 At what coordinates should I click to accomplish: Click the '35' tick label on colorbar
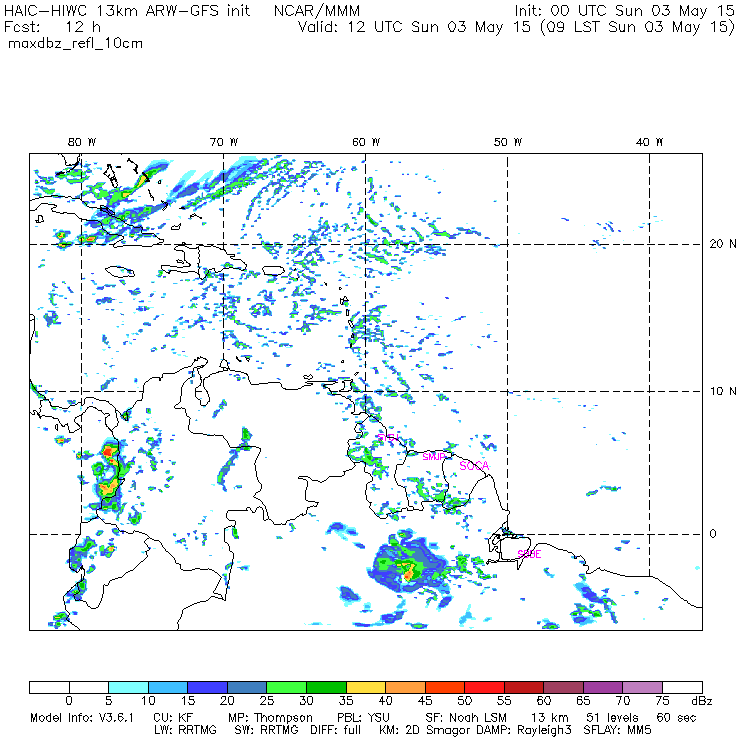[x=346, y=702]
